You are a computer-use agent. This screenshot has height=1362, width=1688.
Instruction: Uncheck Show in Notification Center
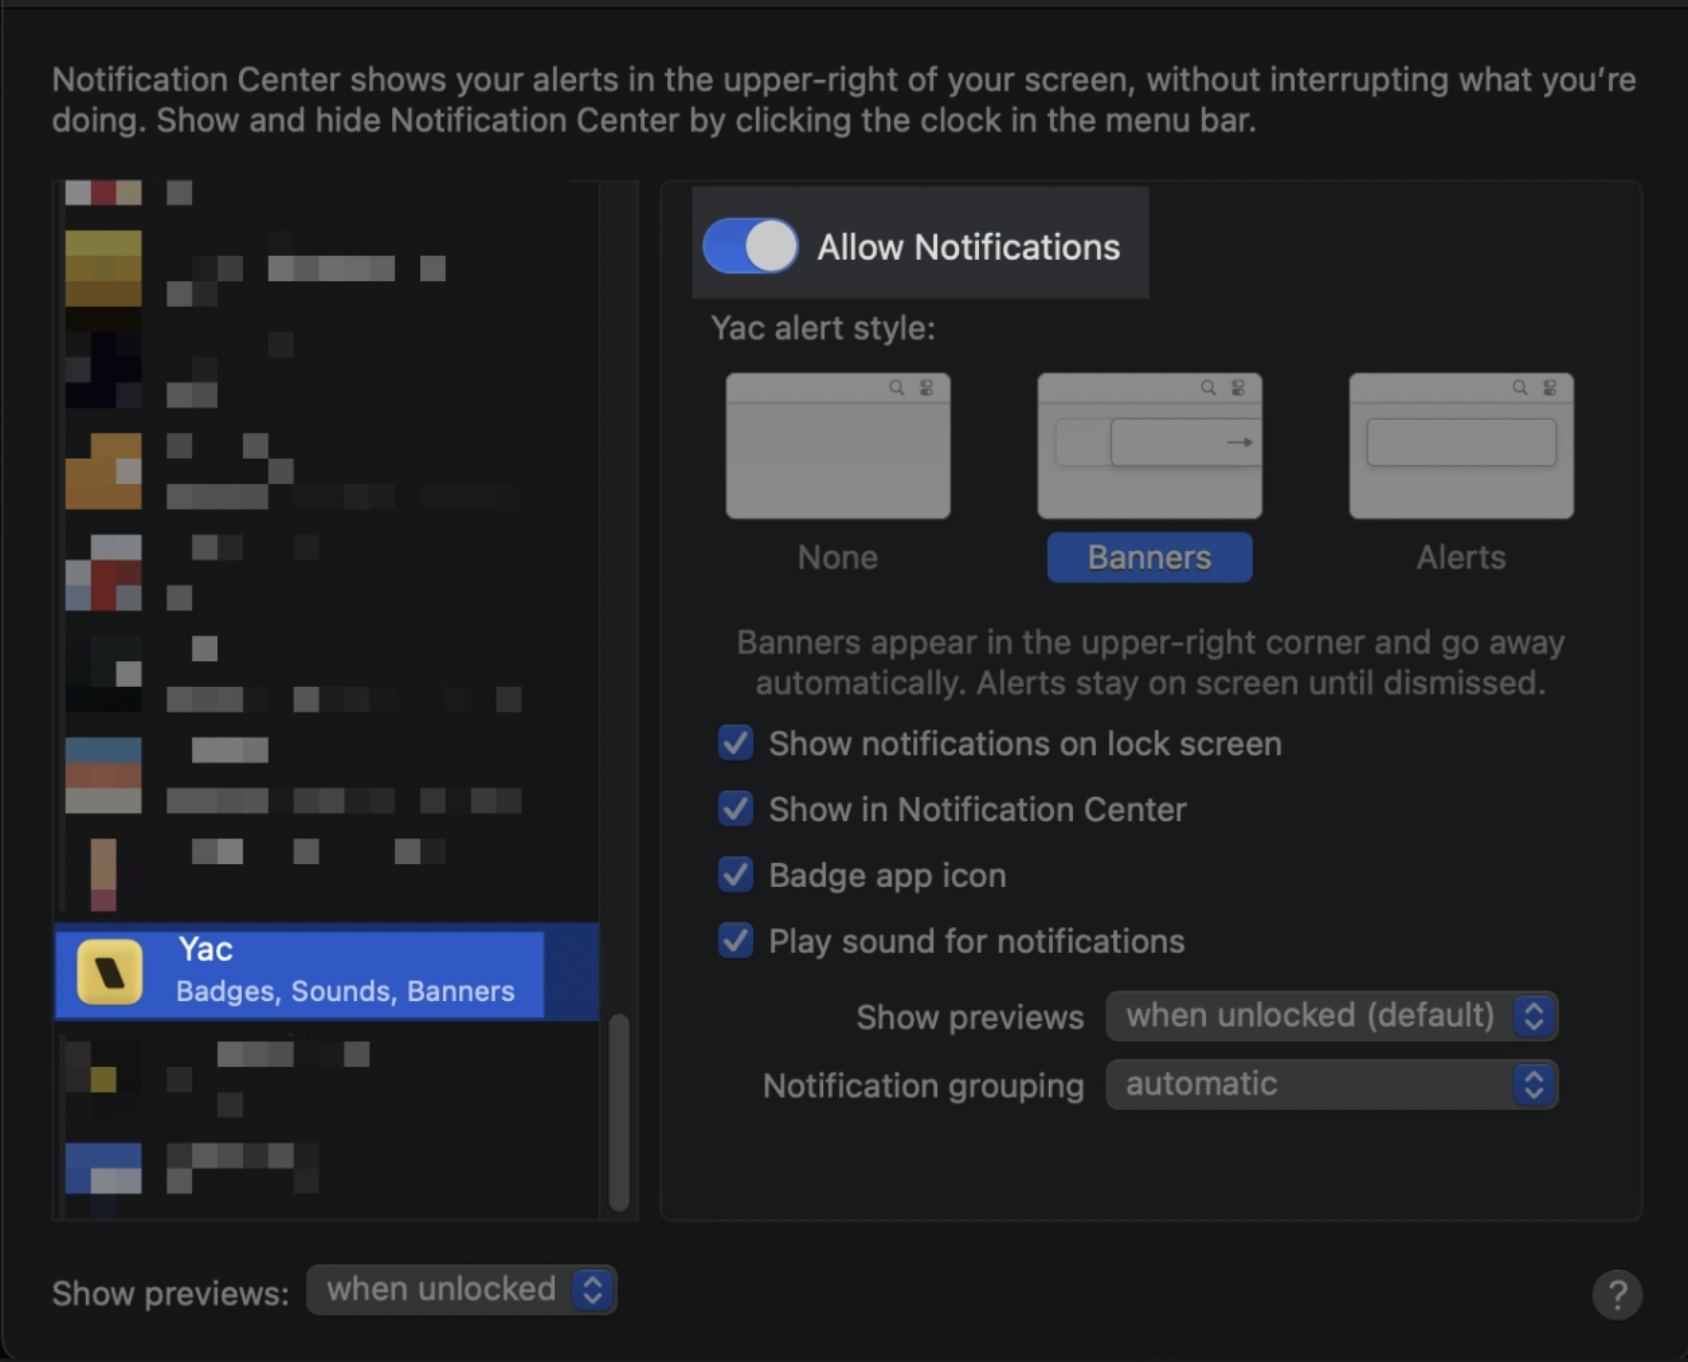coord(736,809)
